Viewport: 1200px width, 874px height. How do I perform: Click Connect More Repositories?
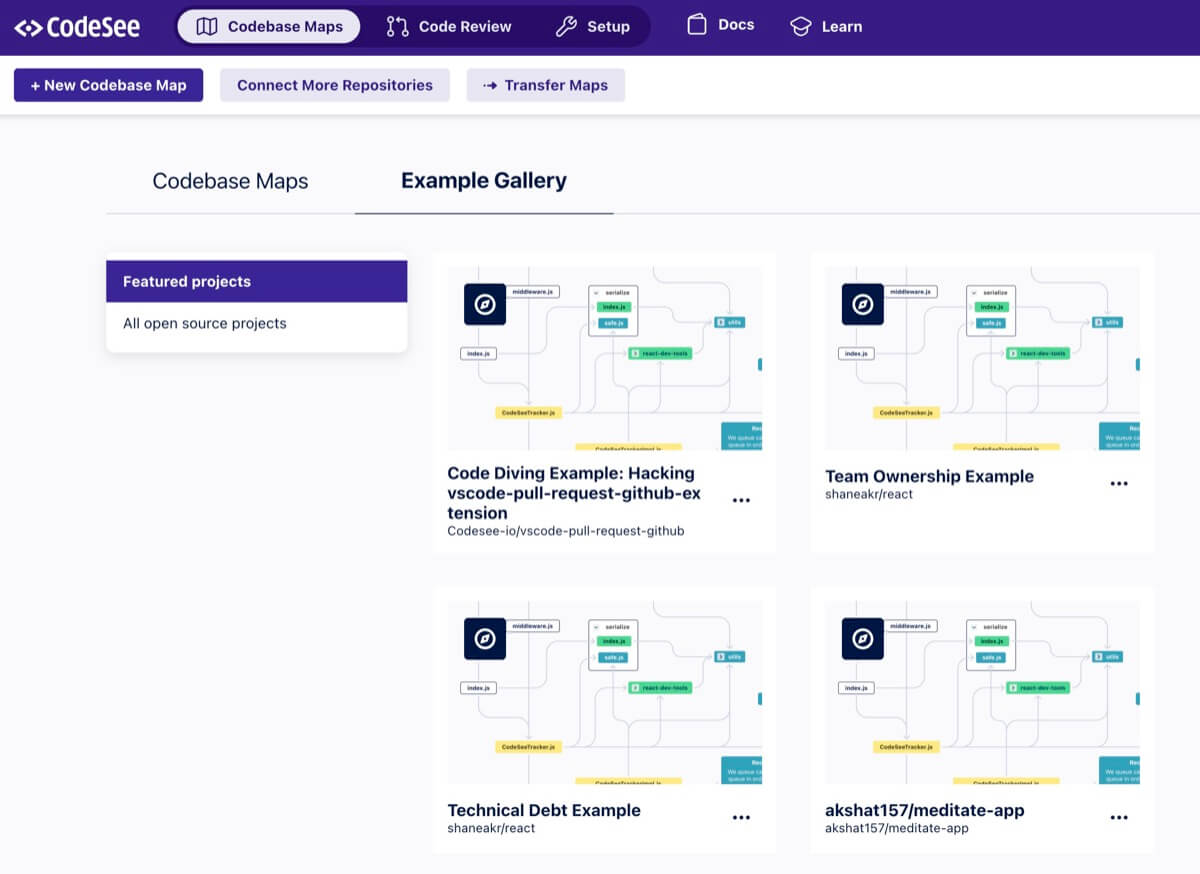(335, 85)
